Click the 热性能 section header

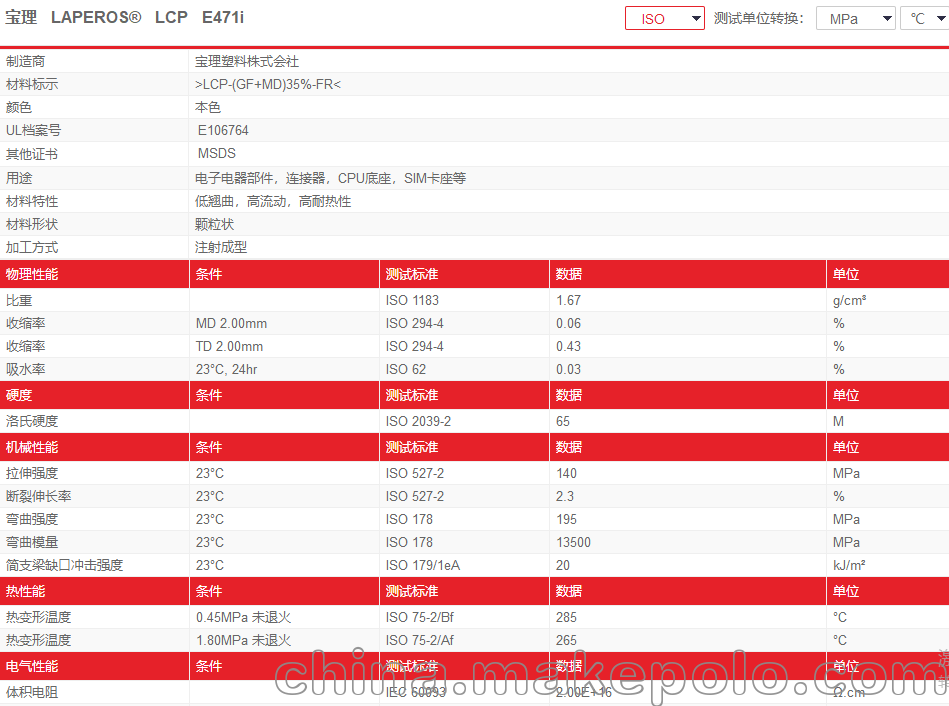point(25,592)
